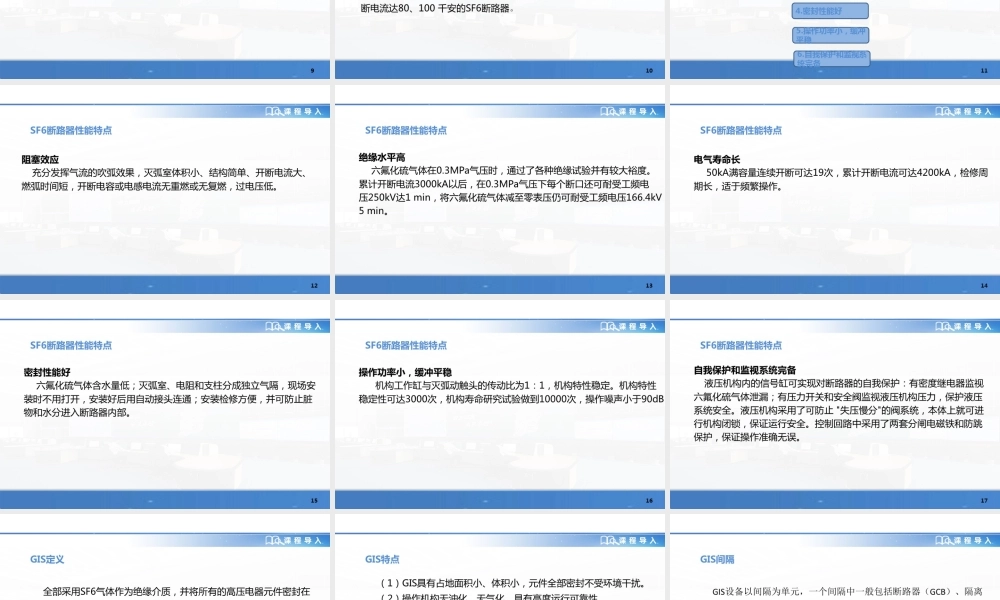
Task: Click page number 15 in slide footer
Action: (314, 500)
